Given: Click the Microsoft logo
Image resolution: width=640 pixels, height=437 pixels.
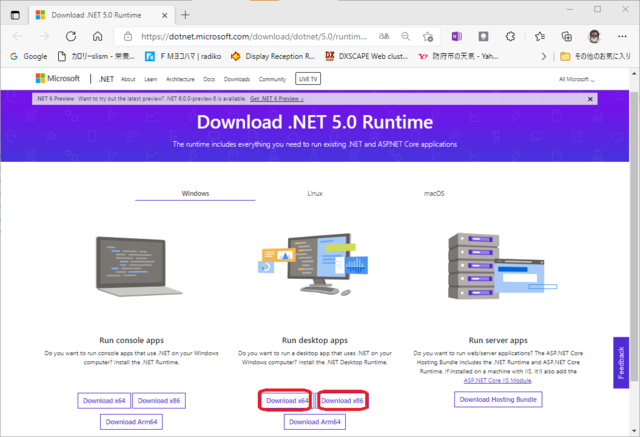Looking at the screenshot, I should [58, 78].
